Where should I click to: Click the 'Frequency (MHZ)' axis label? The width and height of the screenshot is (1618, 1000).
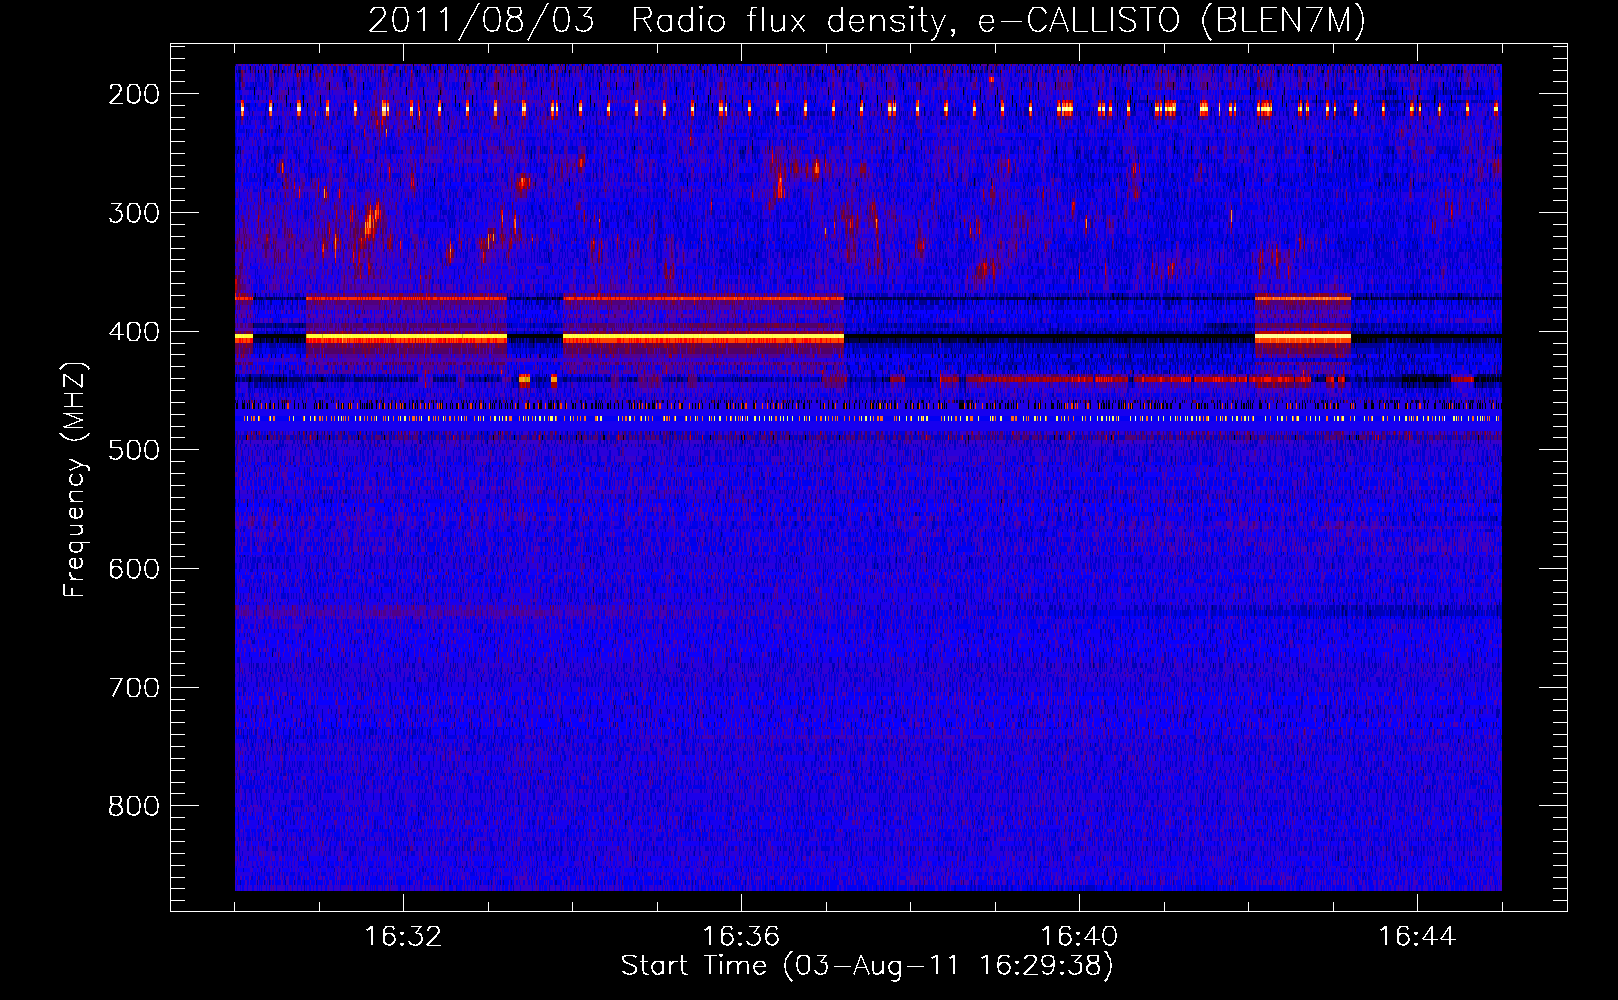75,479
